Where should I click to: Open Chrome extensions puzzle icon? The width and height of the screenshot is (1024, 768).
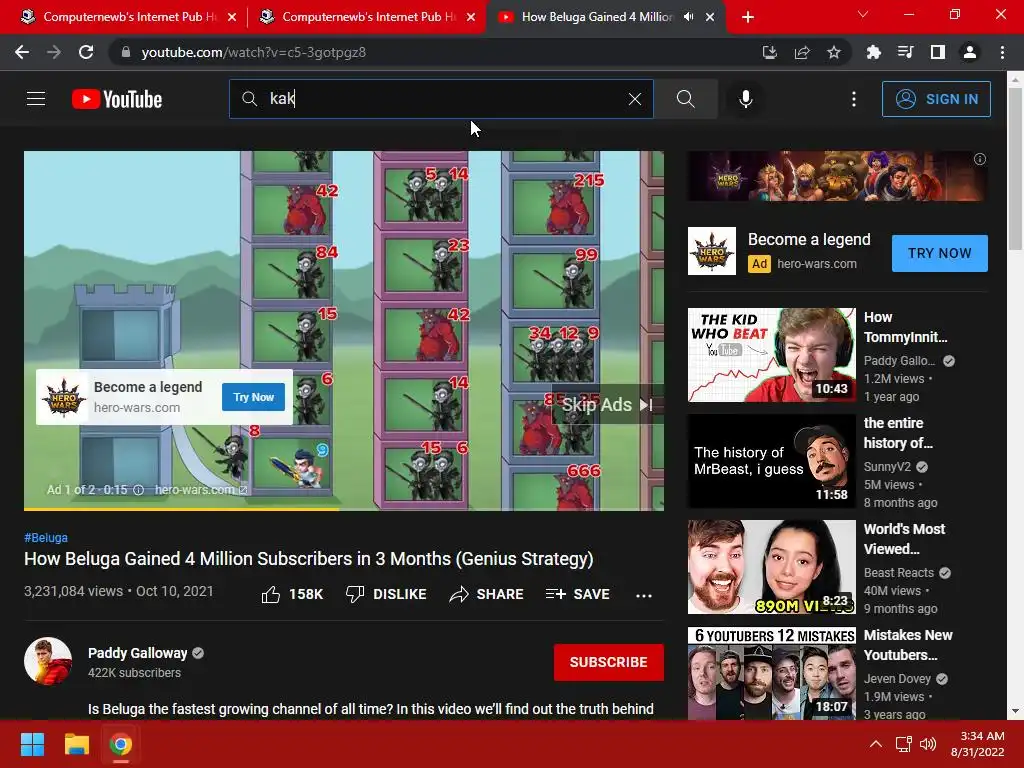tap(873, 52)
